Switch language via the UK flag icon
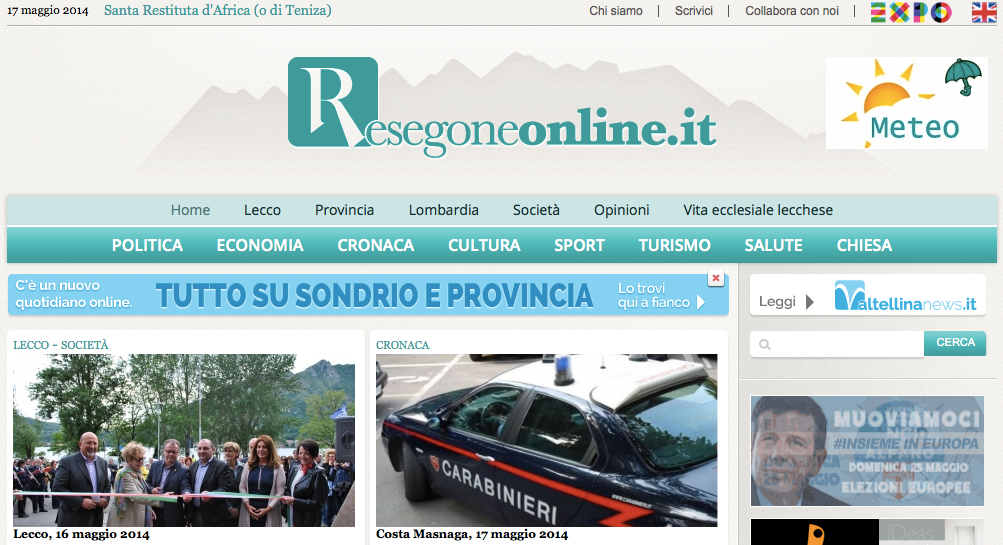 click(x=983, y=12)
